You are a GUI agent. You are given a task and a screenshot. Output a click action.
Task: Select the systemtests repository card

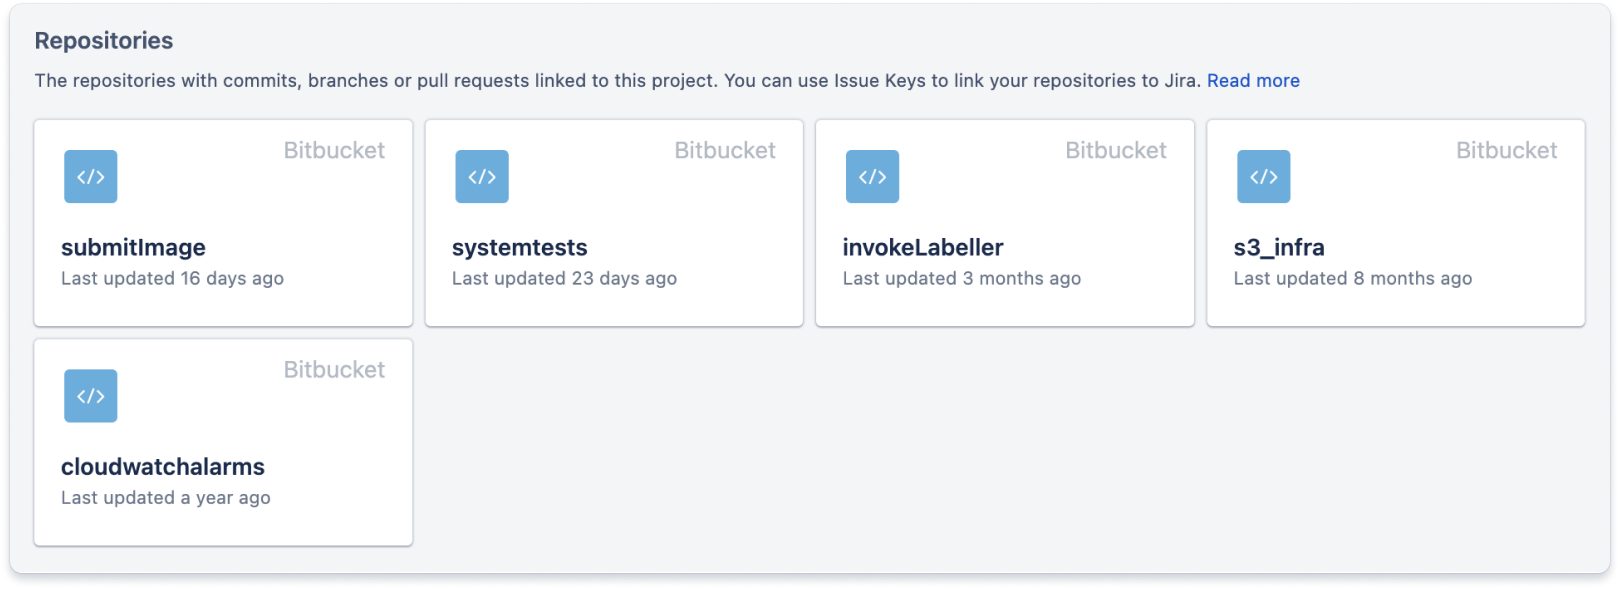pos(614,222)
